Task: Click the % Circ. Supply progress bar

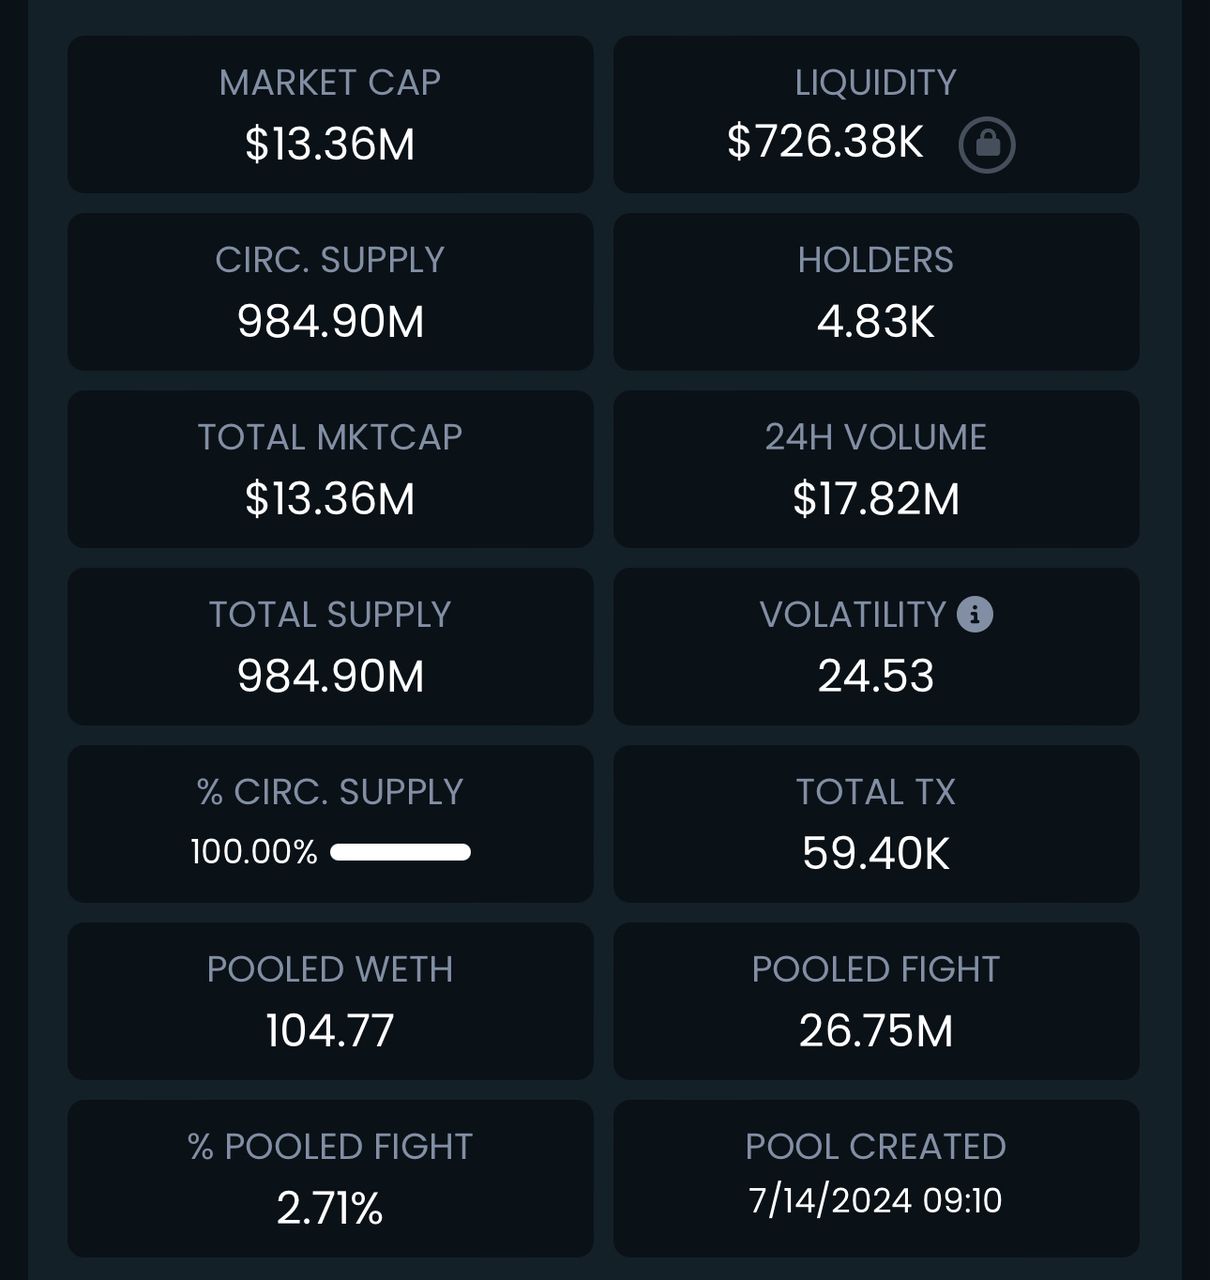Action: (400, 852)
